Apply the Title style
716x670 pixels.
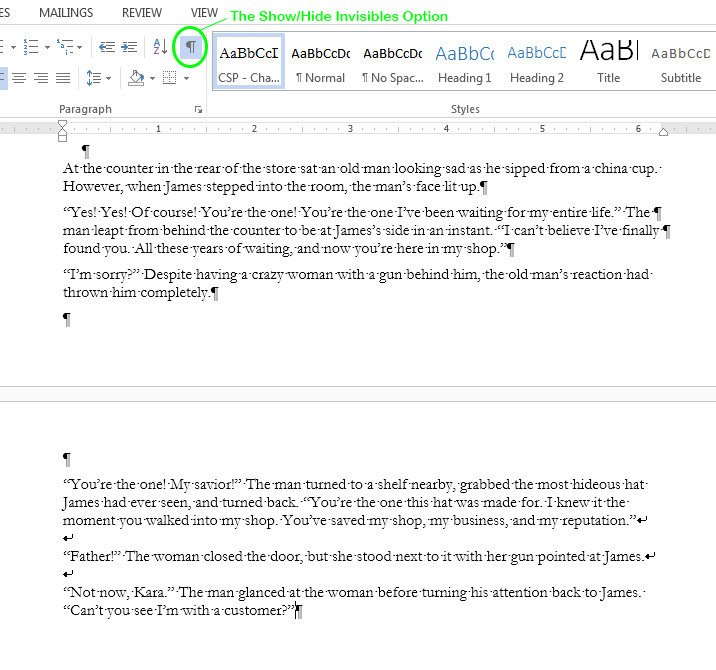609,61
